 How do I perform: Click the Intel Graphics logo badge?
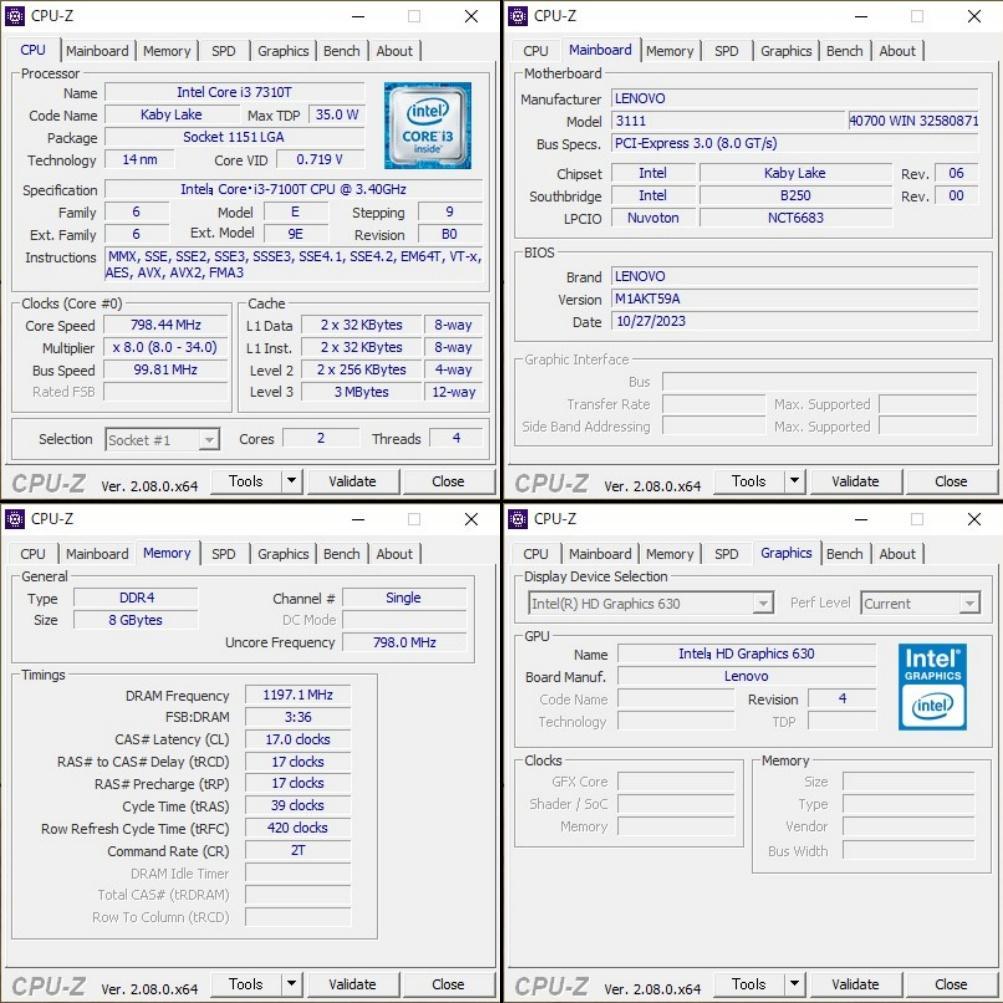[x=931, y=686]
